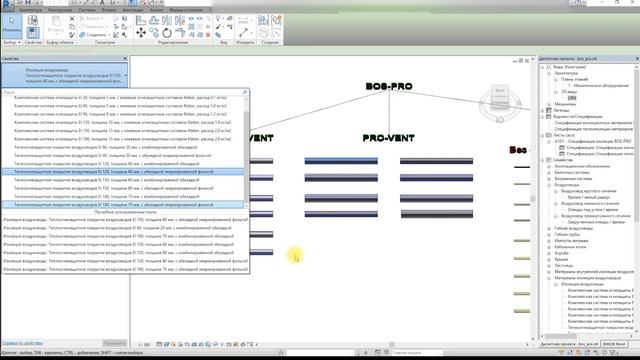This screenshot has width=640, height=360.
Task: Open the Конструкция ribbon tab
Action: pyautogui.click(x=60, y=10)
